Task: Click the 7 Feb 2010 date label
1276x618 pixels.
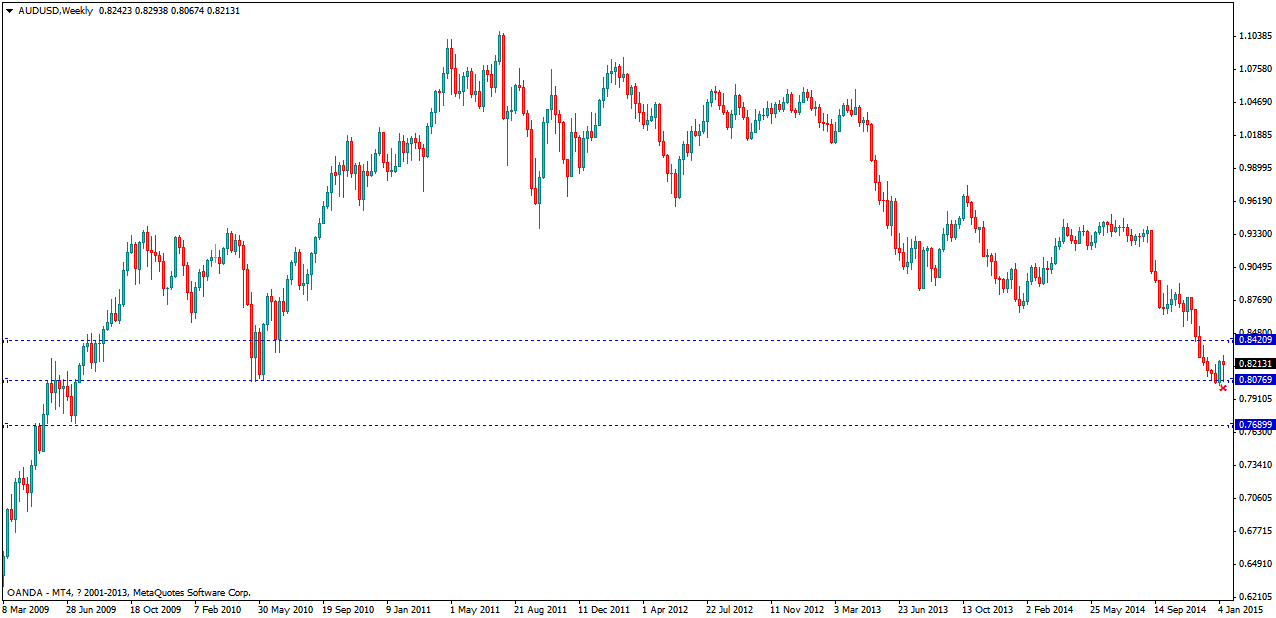Action: pos(219,609)
